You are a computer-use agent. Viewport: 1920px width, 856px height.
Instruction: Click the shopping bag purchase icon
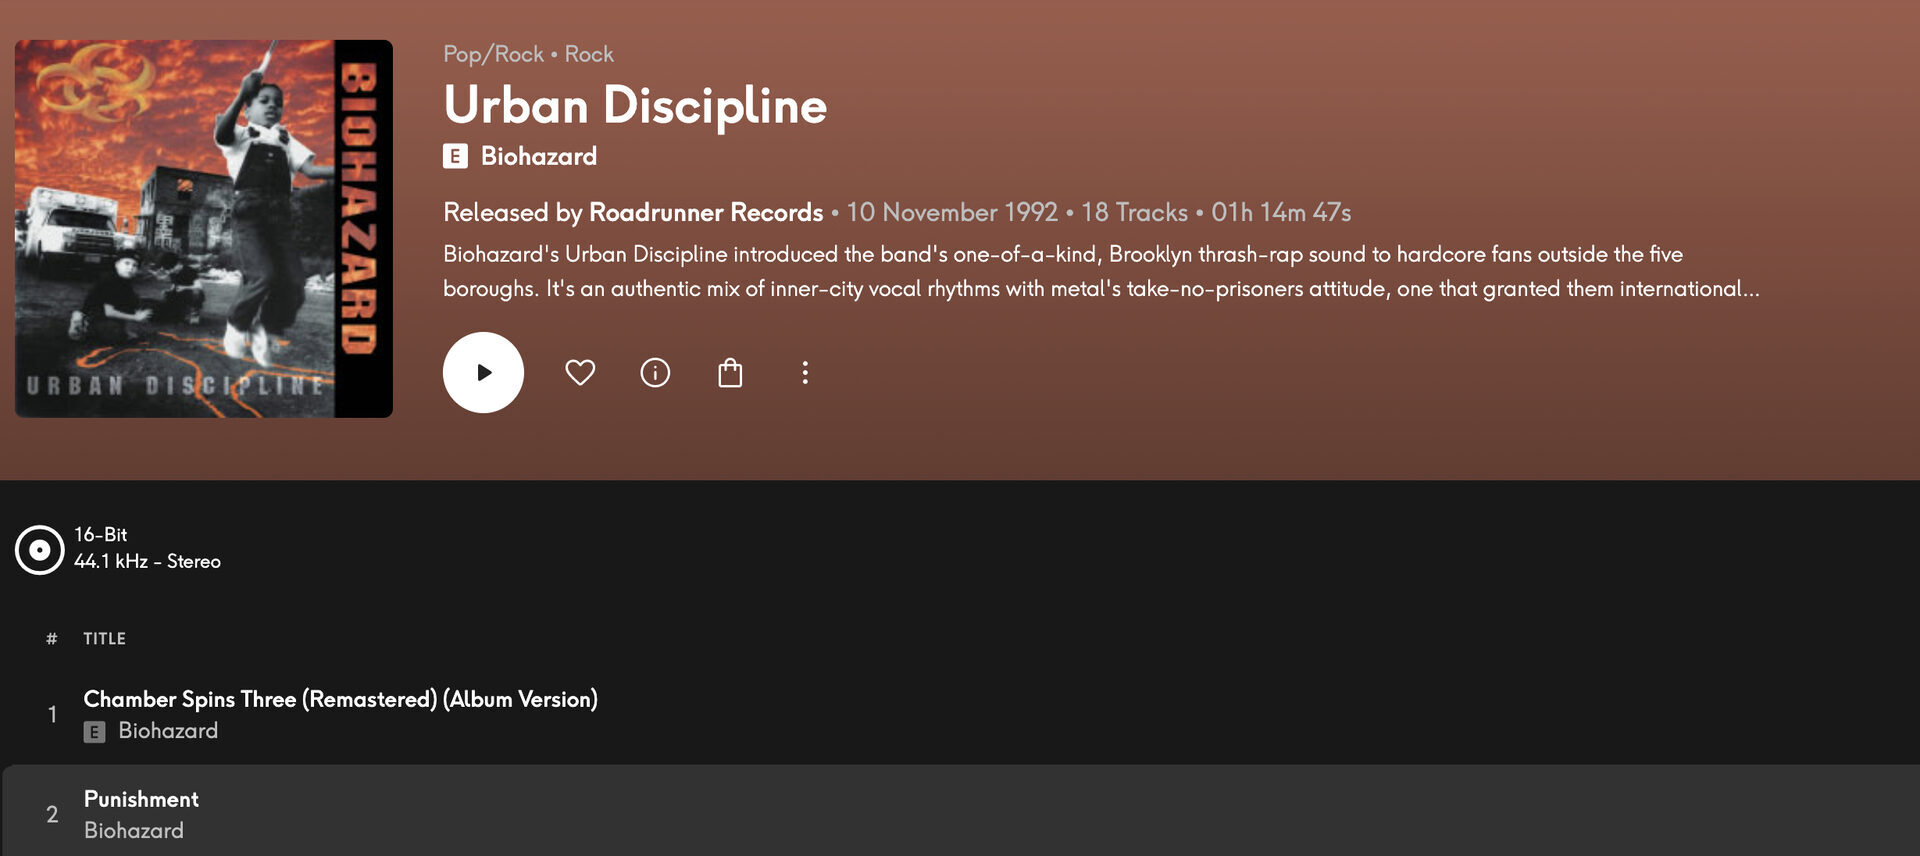(x=730, y=373)
